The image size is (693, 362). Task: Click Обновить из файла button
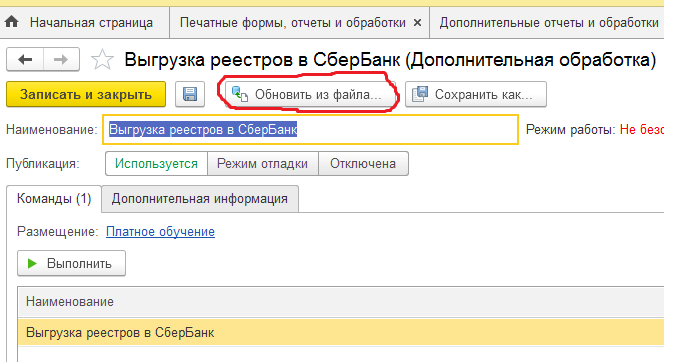click(x=309, y=94)
